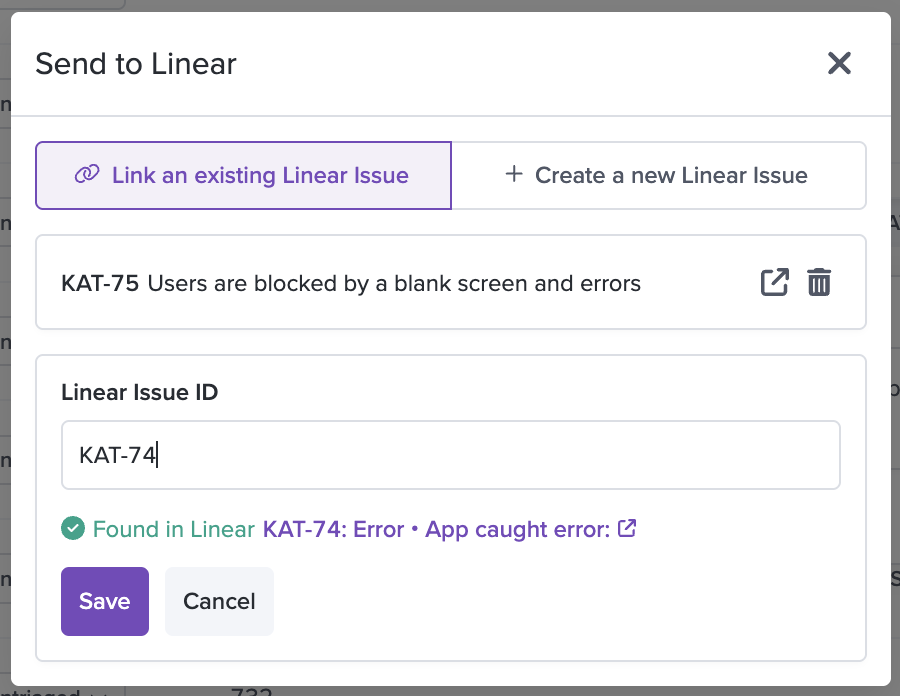Cancel linking the Linear issue
Screen dimensions: 900x696
219,601
